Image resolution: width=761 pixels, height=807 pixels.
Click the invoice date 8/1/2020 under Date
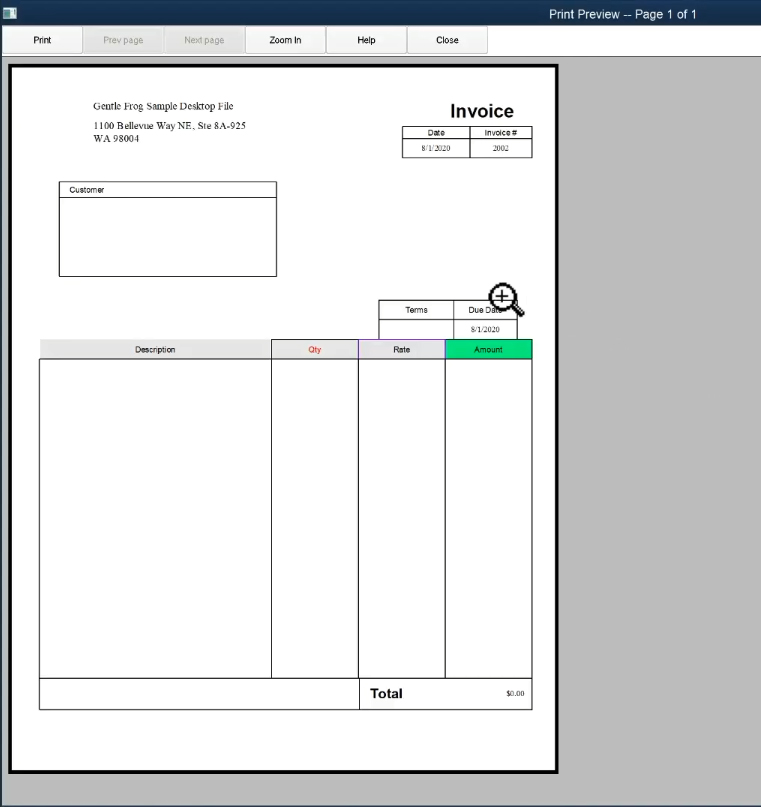click(x=436, y=148)
